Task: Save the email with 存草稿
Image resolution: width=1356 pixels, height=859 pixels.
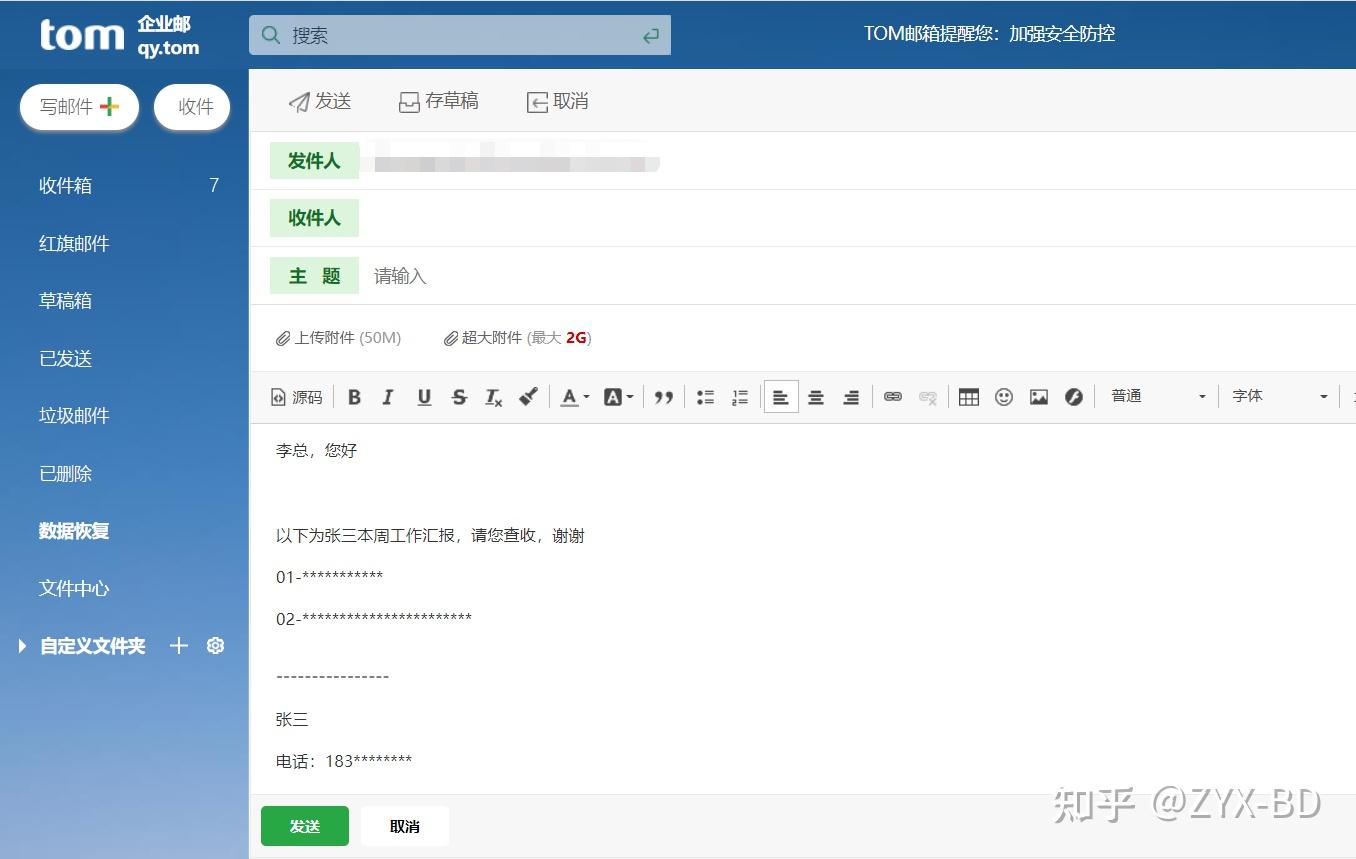Action: (x=438, y=100)
